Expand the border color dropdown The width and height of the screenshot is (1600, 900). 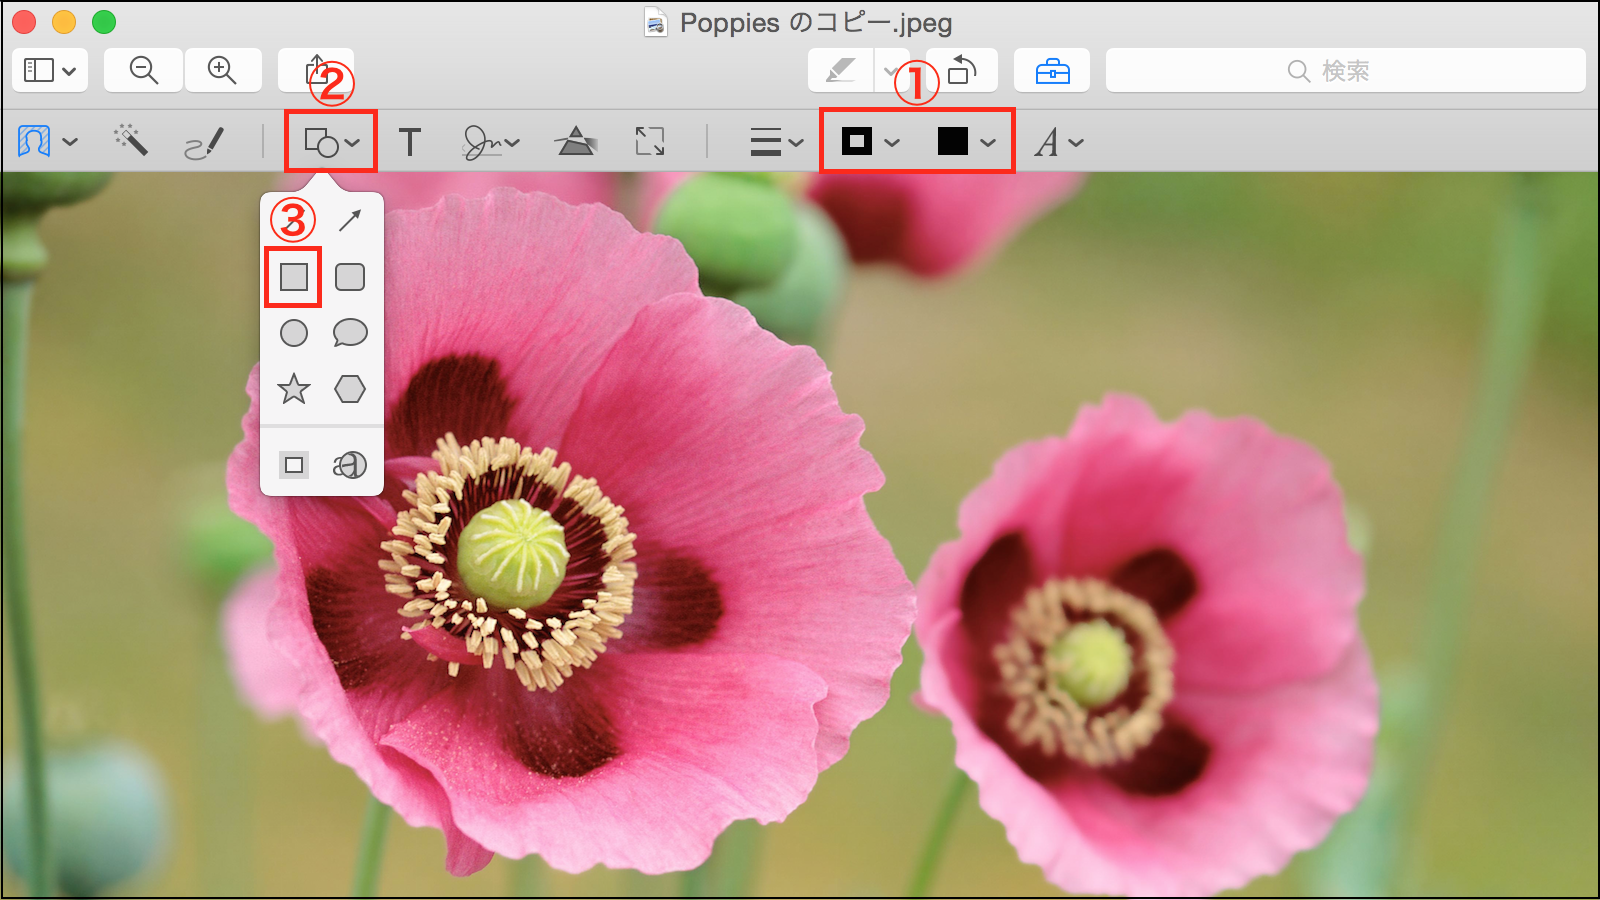click(x=869, y=142)
